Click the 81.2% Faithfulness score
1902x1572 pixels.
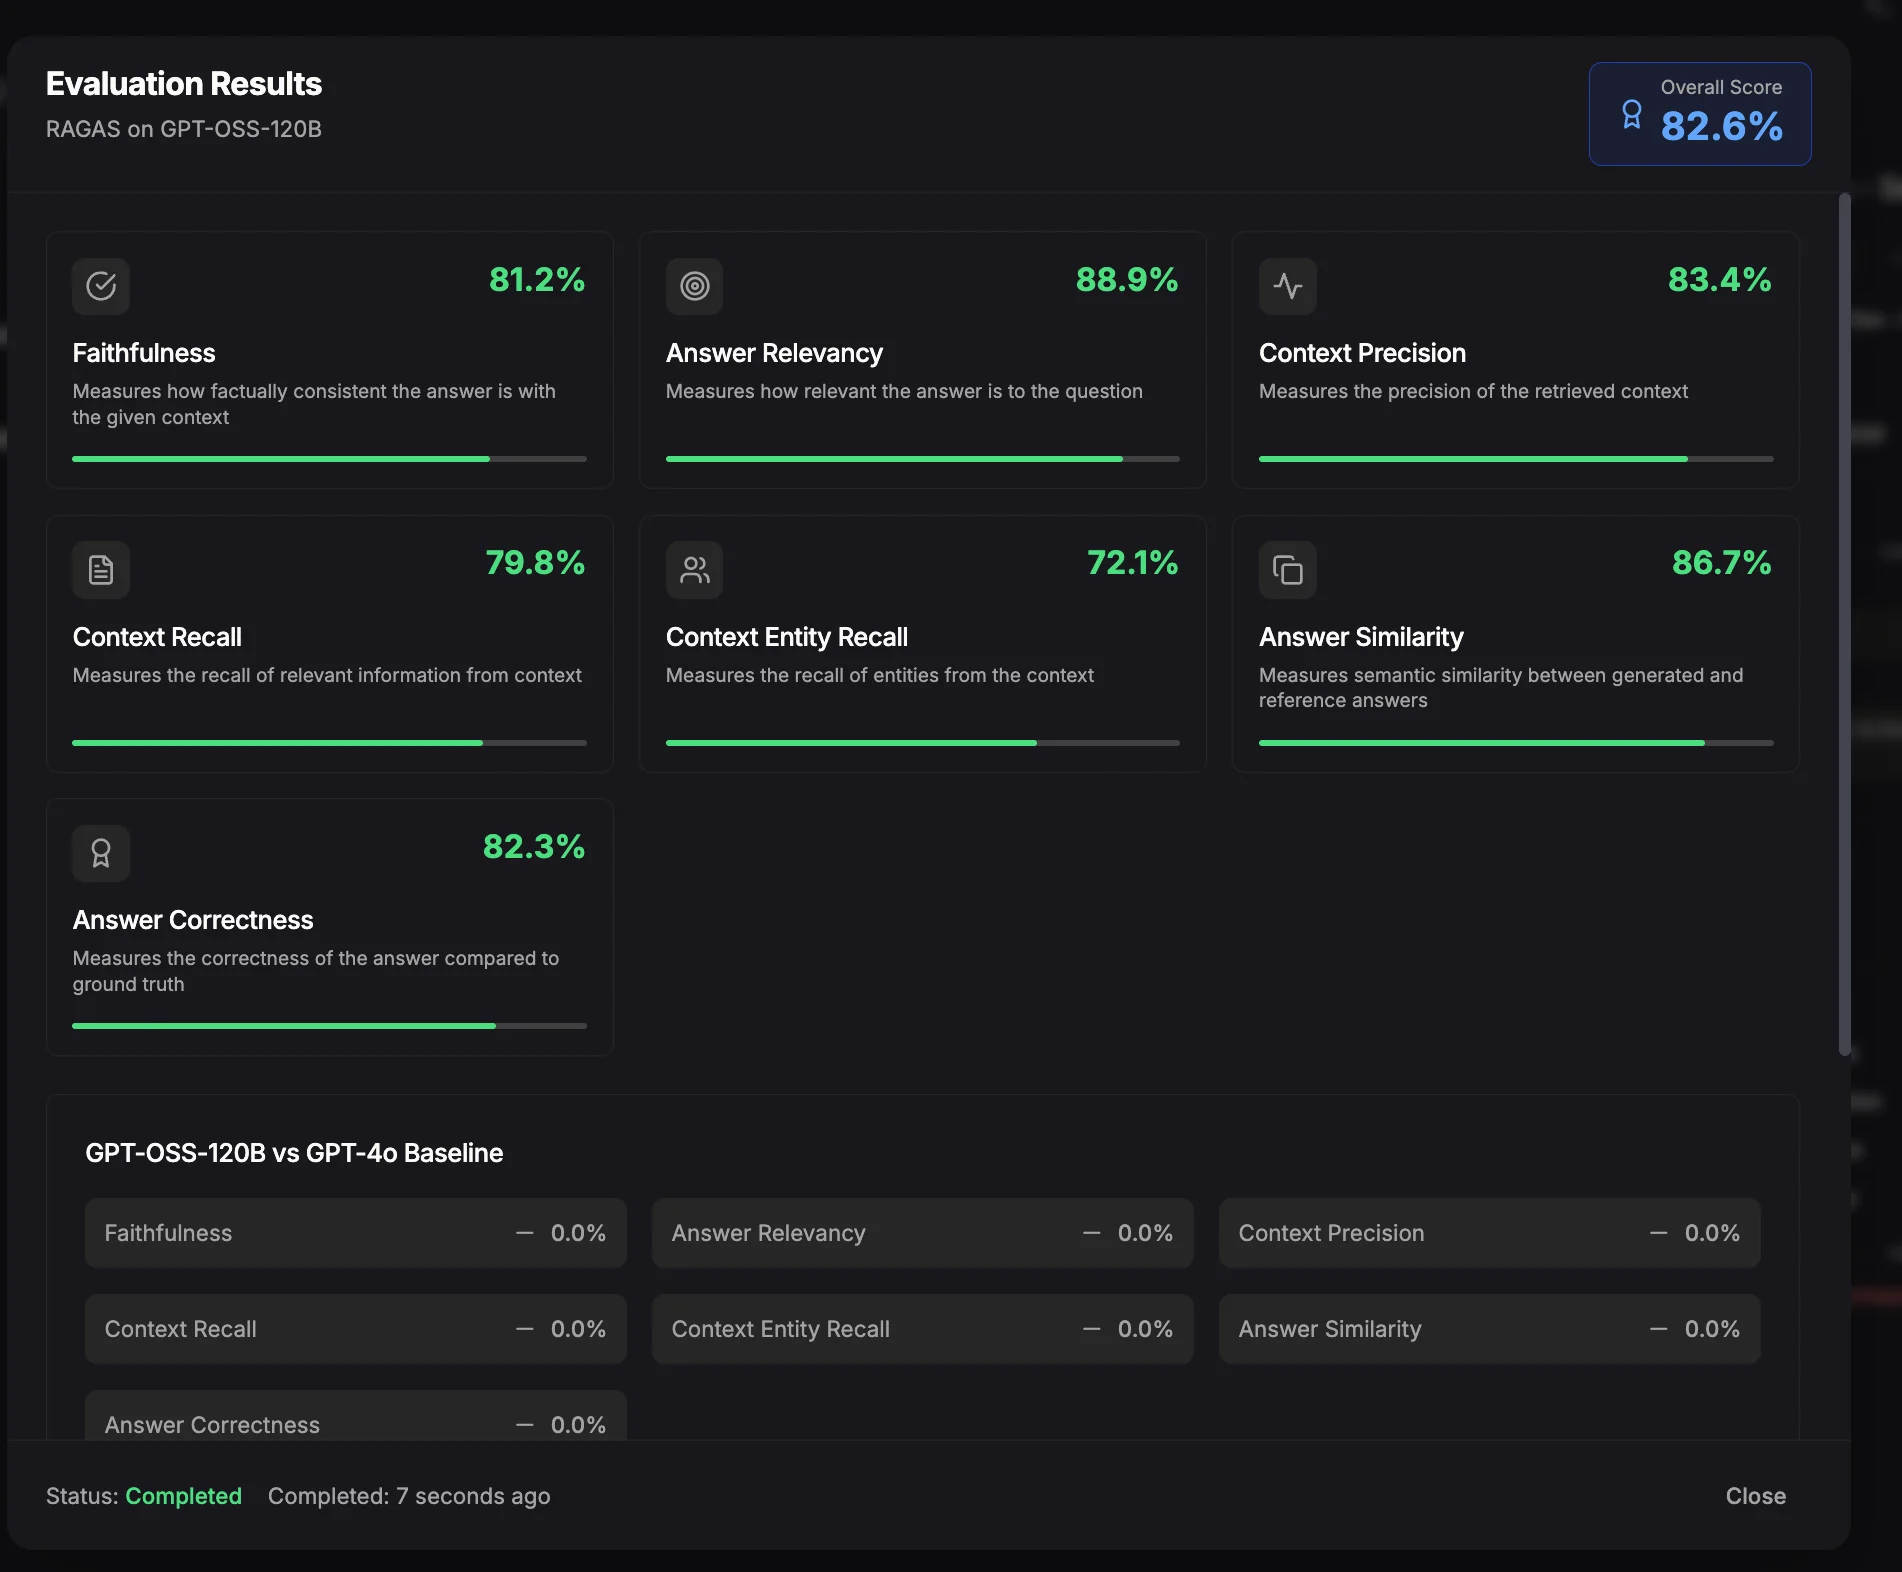[537, 280]
